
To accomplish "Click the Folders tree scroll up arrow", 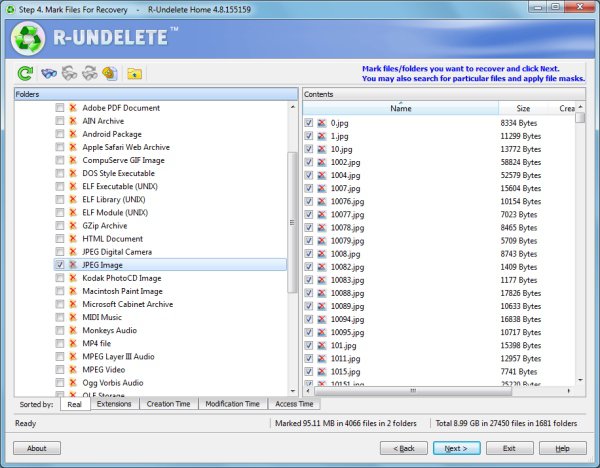I will pyautogui.click(x=293, y=107).
